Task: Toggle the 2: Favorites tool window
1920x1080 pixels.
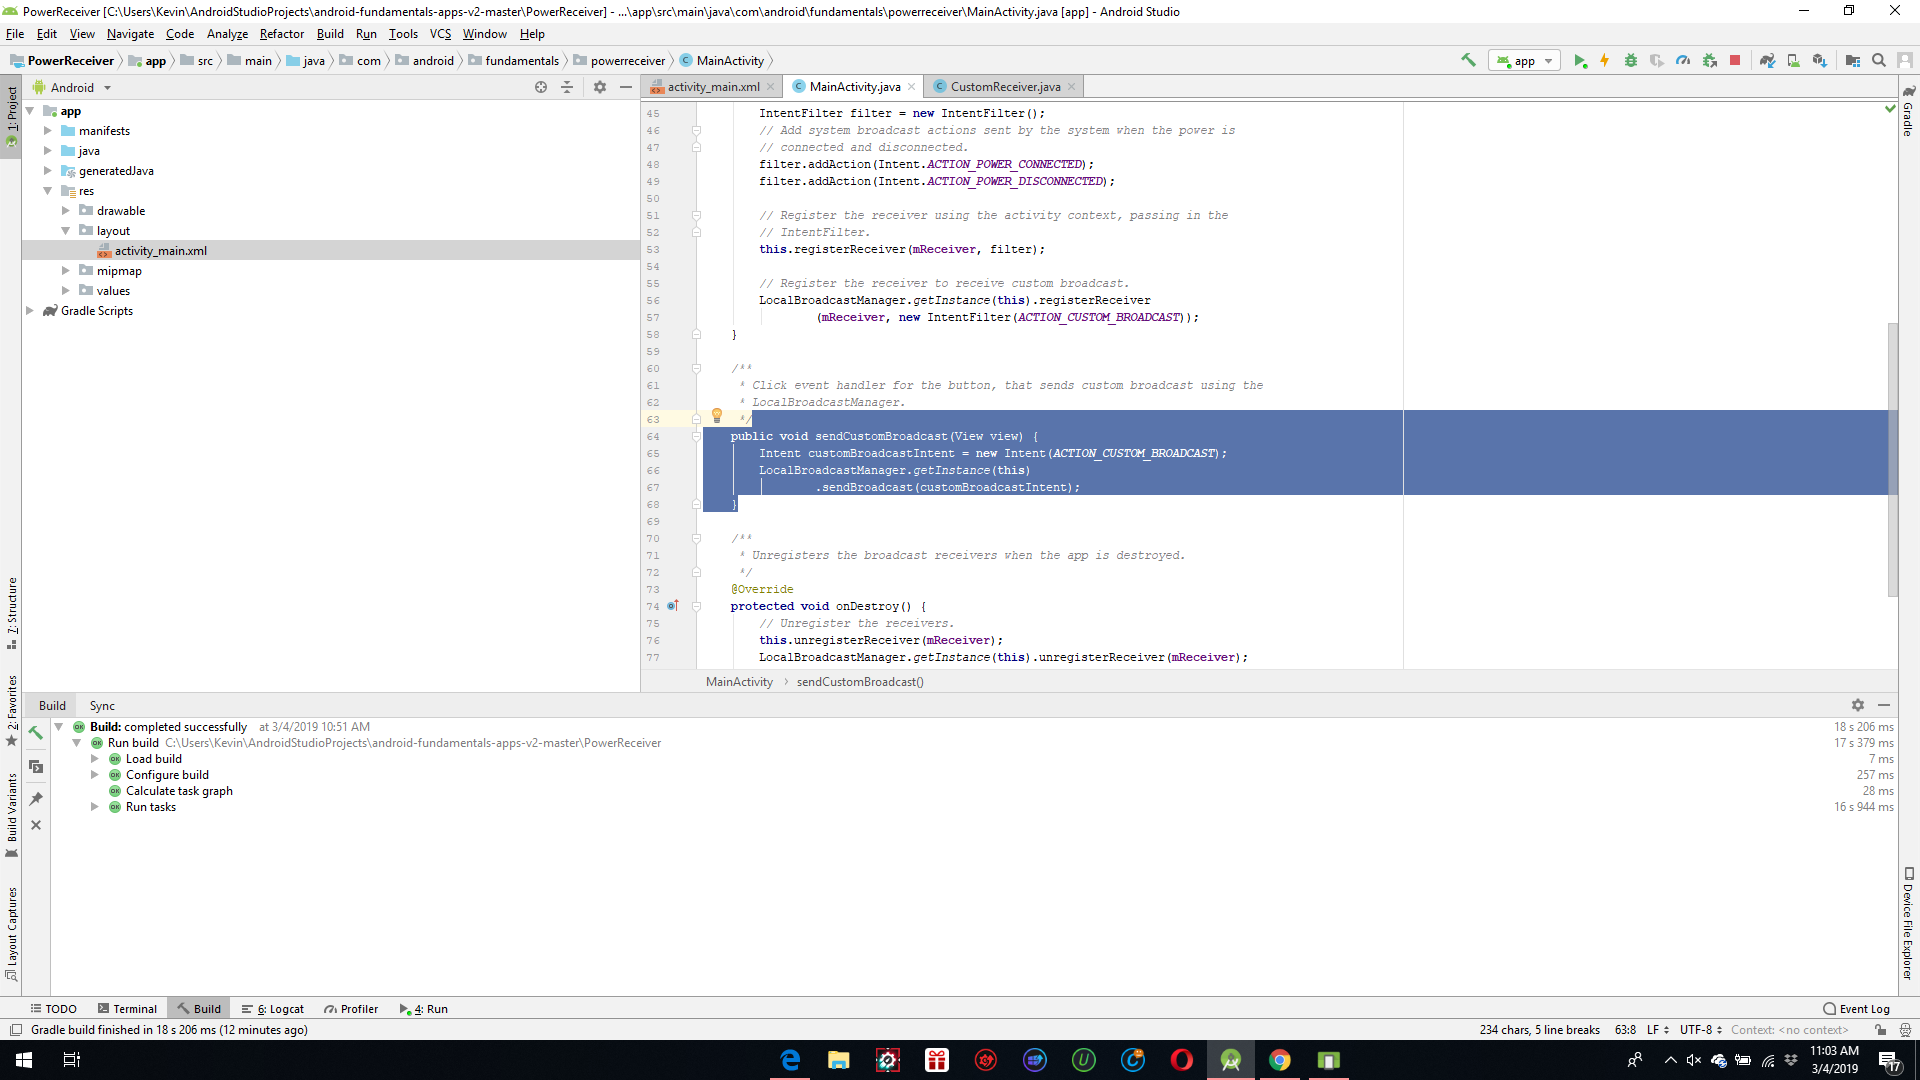Action: point(11,710)
